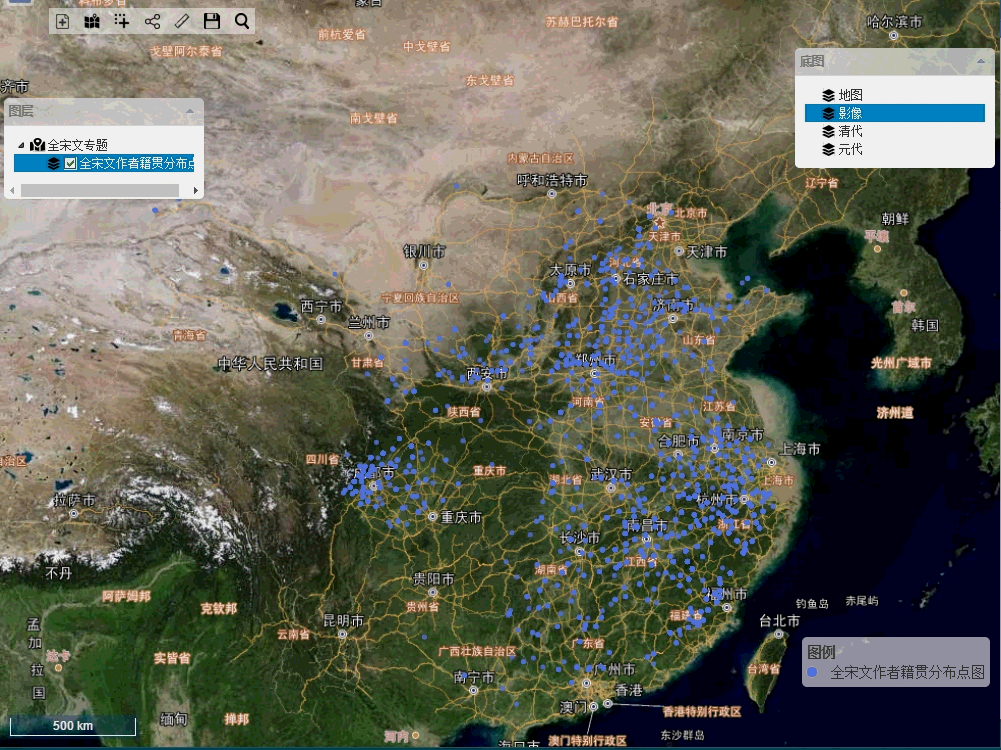Click right arrow of layer panel scrollbar
The height and width of the screenshot is (750, 1001).
196,190
